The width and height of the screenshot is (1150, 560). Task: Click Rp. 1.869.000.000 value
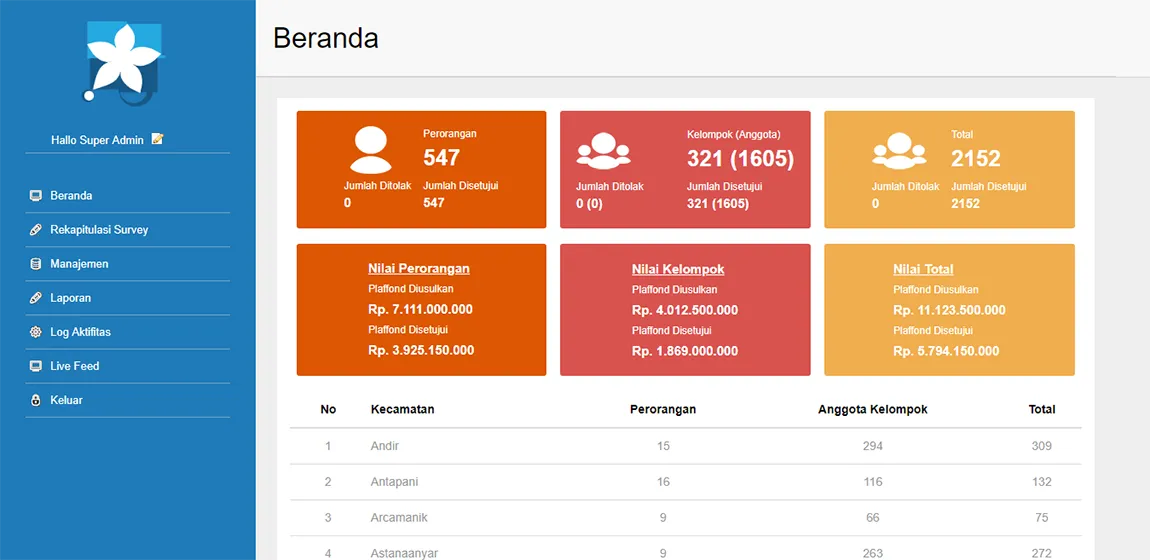(x=685, y=351)
